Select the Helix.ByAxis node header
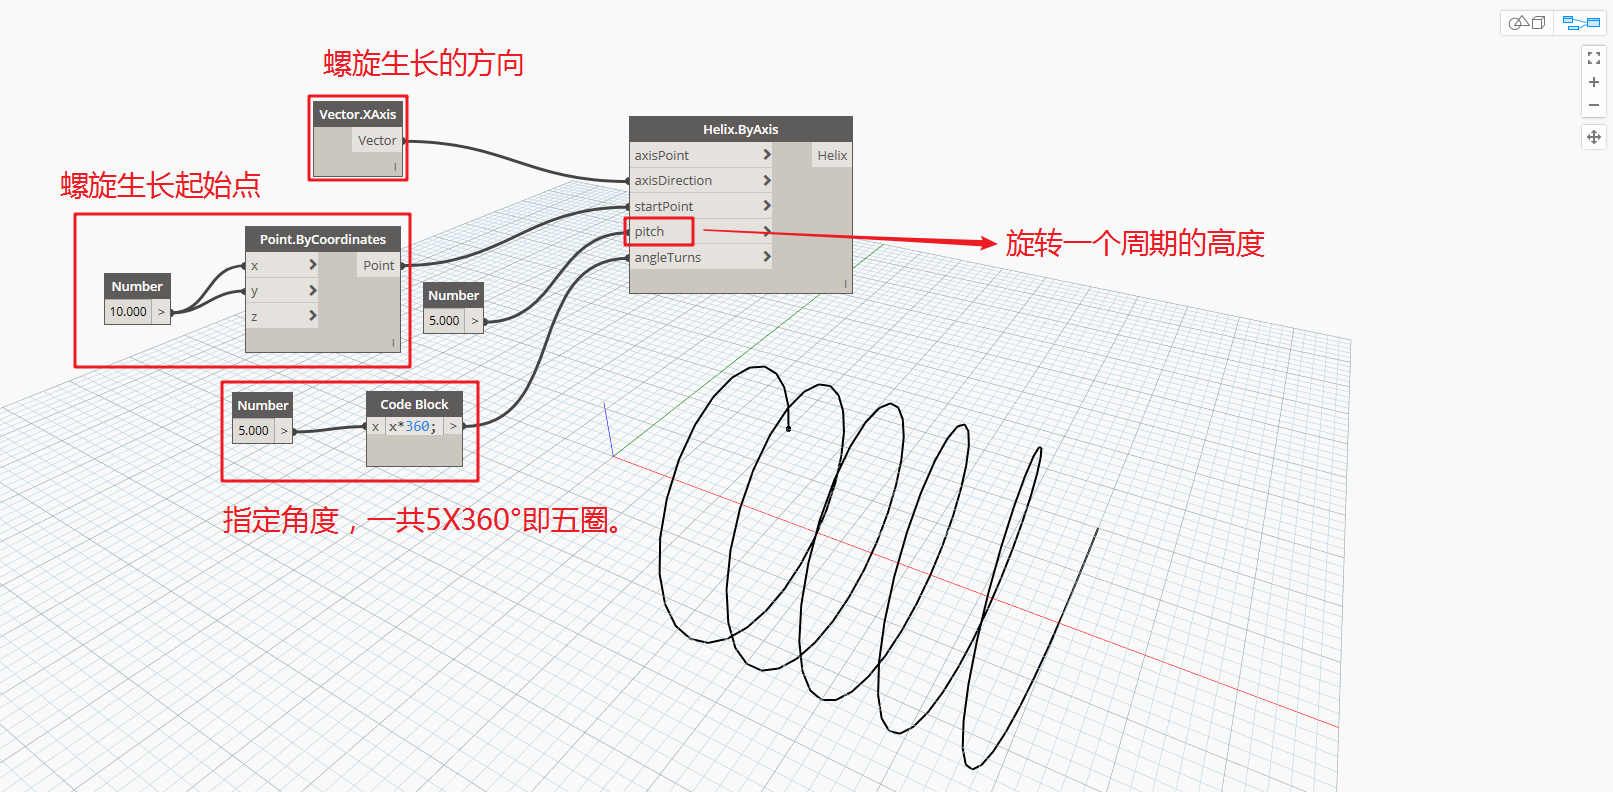Viewport: 1613px width, 792px height. (x=741, y=129)
